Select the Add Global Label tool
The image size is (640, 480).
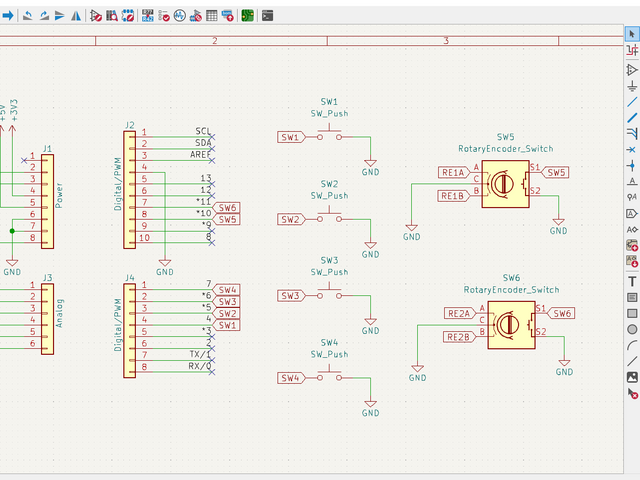pyautogui.click(x=632, y=213)
